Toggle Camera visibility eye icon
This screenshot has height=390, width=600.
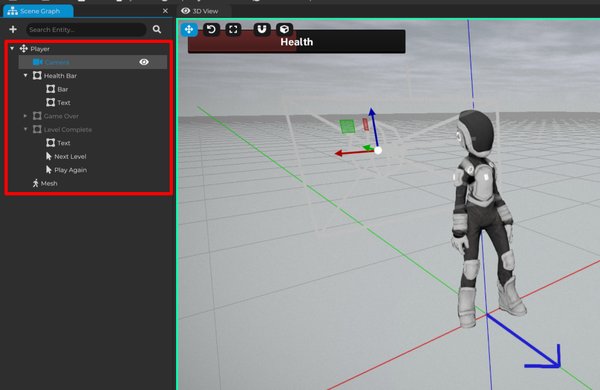(144, 62)
